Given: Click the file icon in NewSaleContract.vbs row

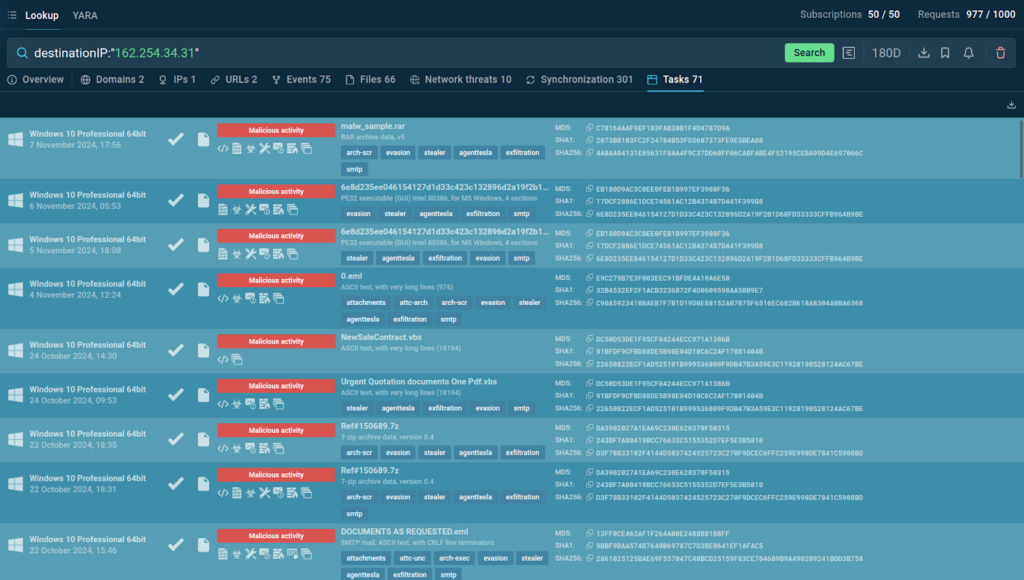Looking at the screenshot, I should (x=203, y=343).
